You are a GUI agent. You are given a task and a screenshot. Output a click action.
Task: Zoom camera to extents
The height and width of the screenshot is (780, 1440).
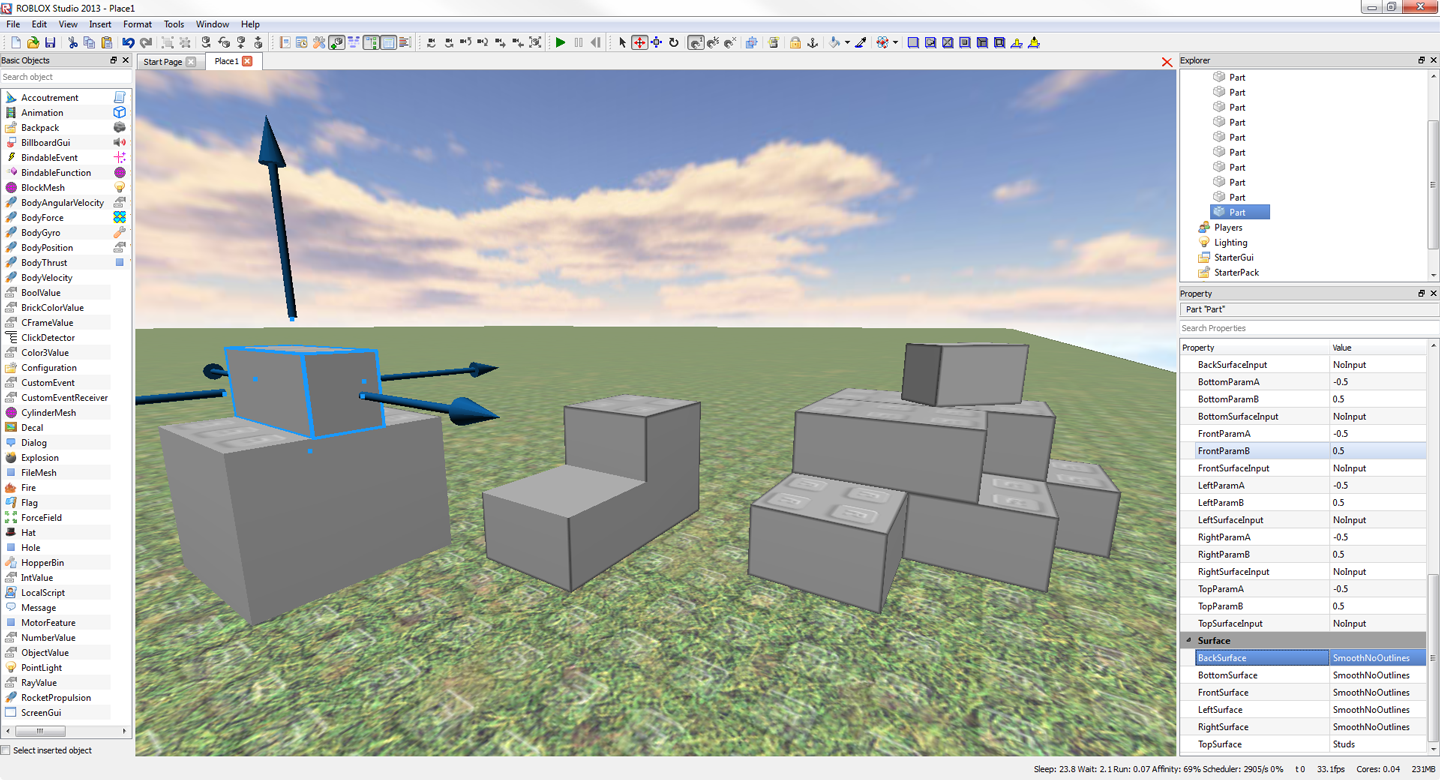pyautogui.click(x=535, y=43)
